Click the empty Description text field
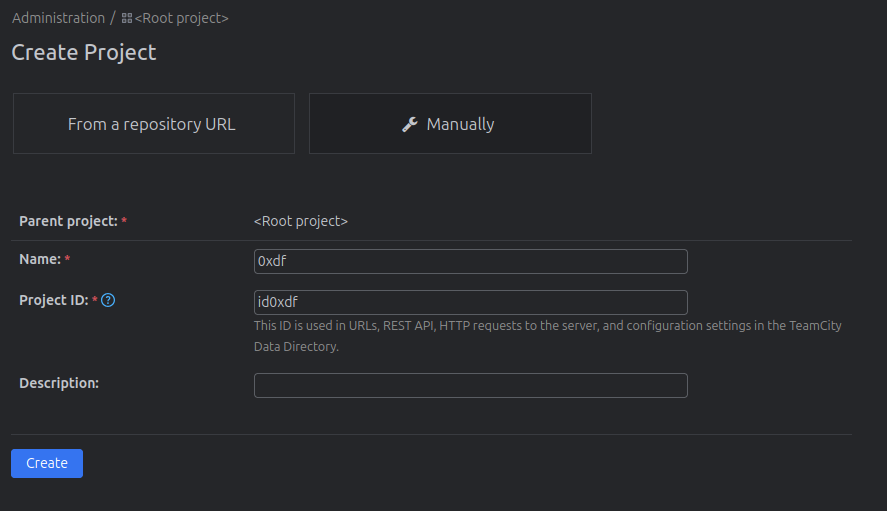887x511 pixels. click(x=470, y=385)
